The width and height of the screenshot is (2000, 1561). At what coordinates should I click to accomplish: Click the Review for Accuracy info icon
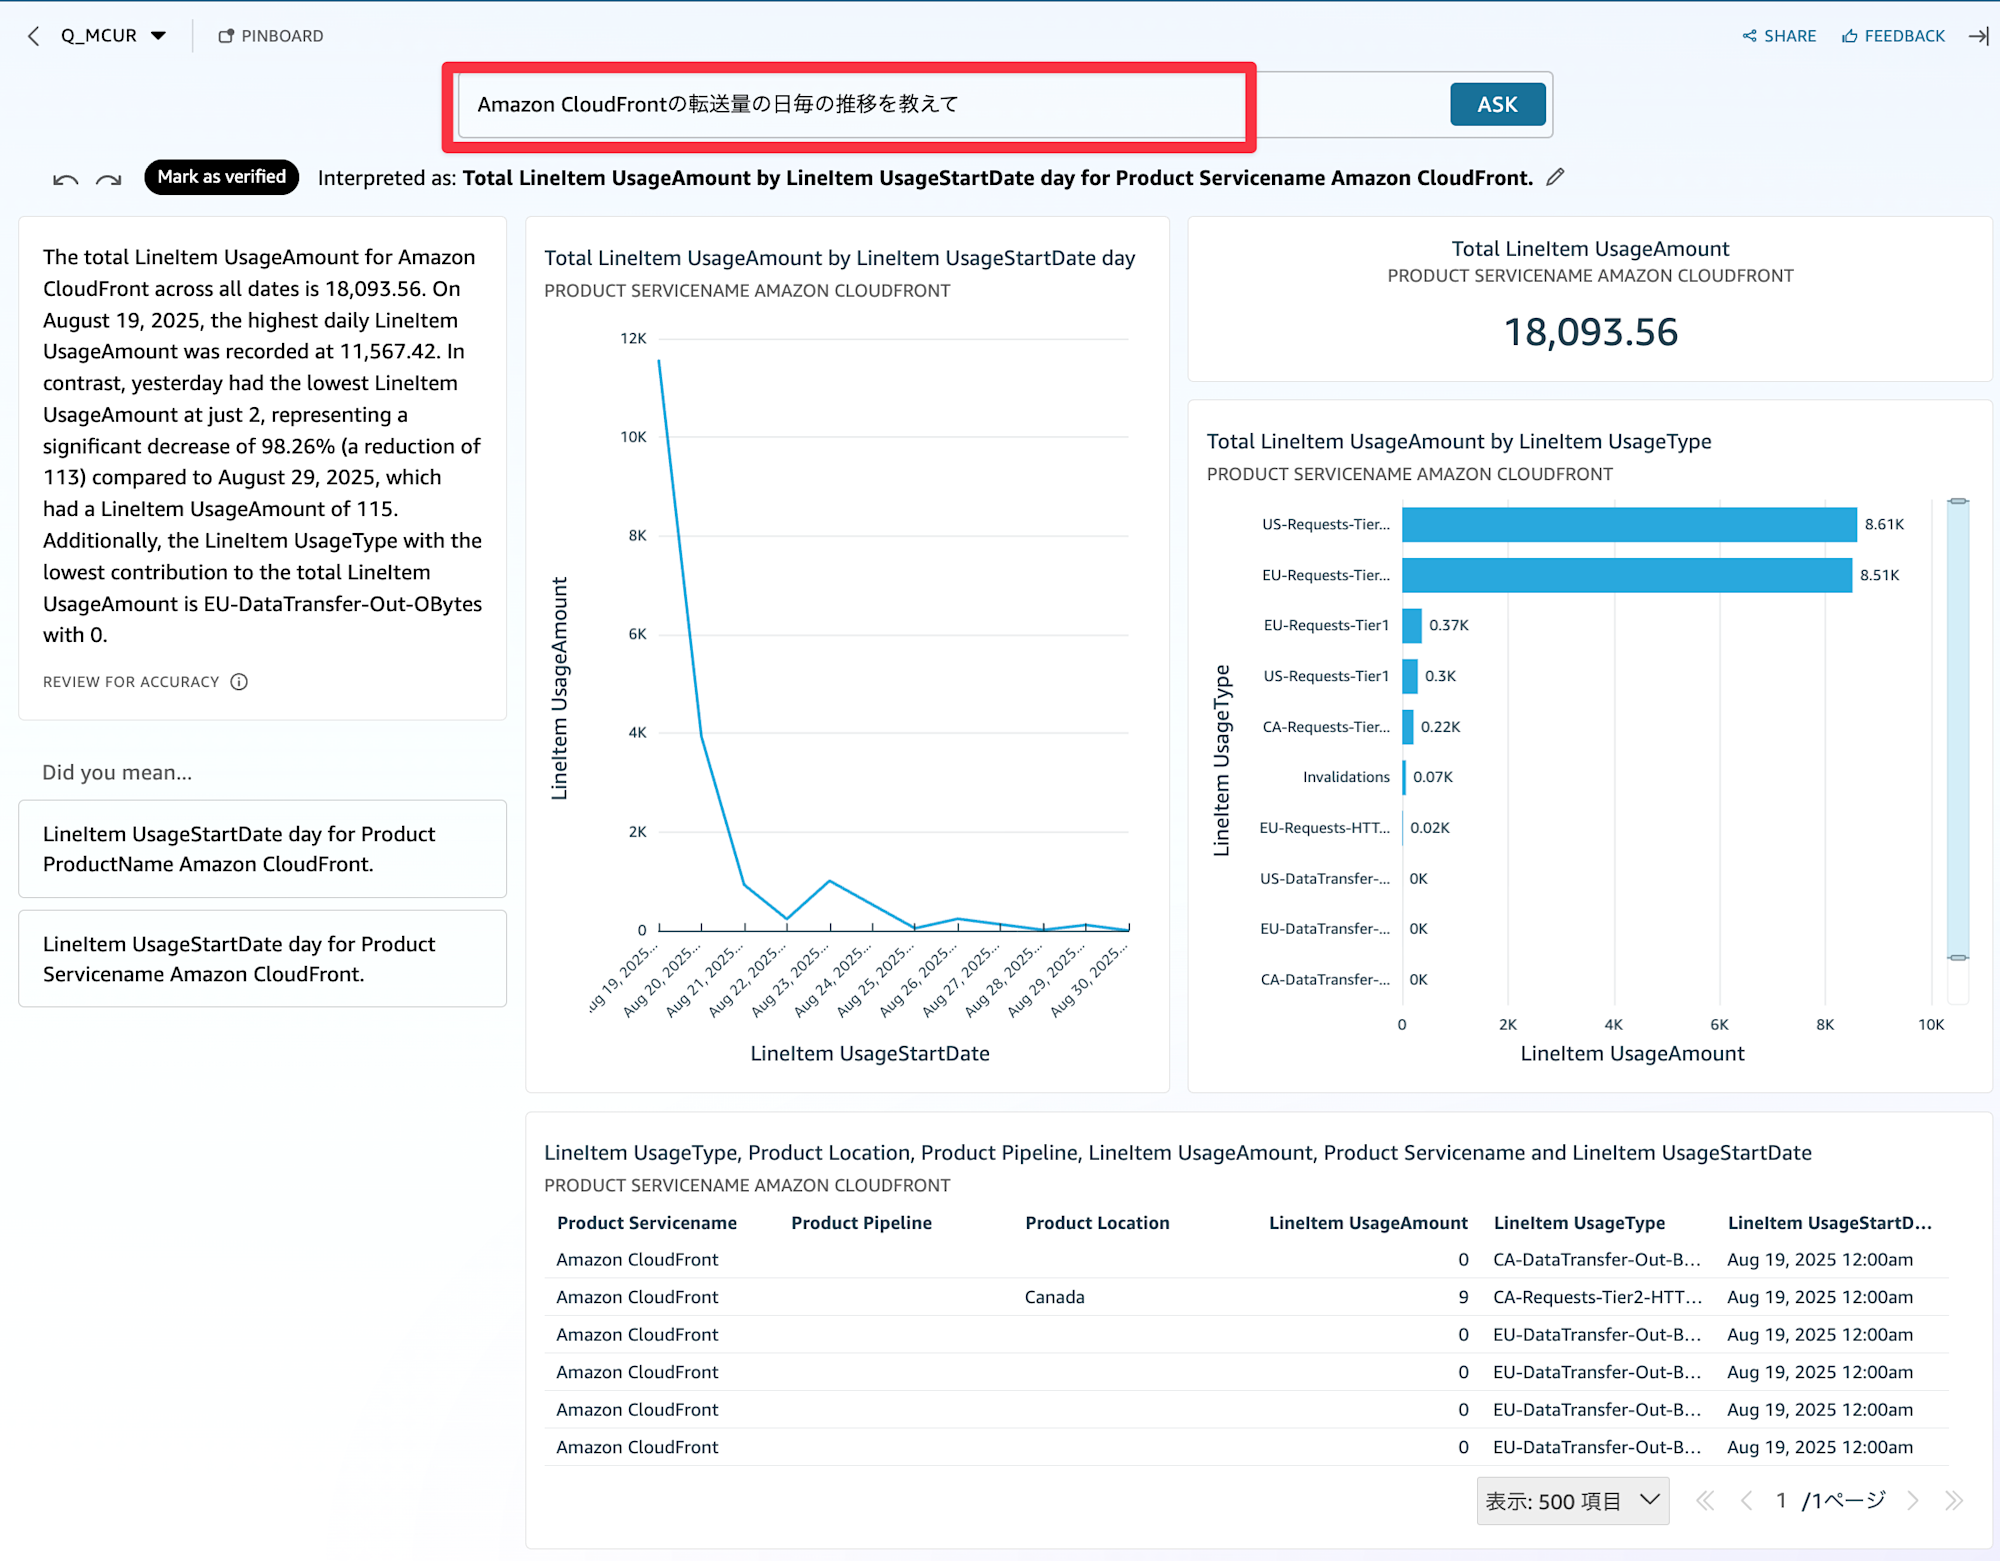(x=239, y=682)
